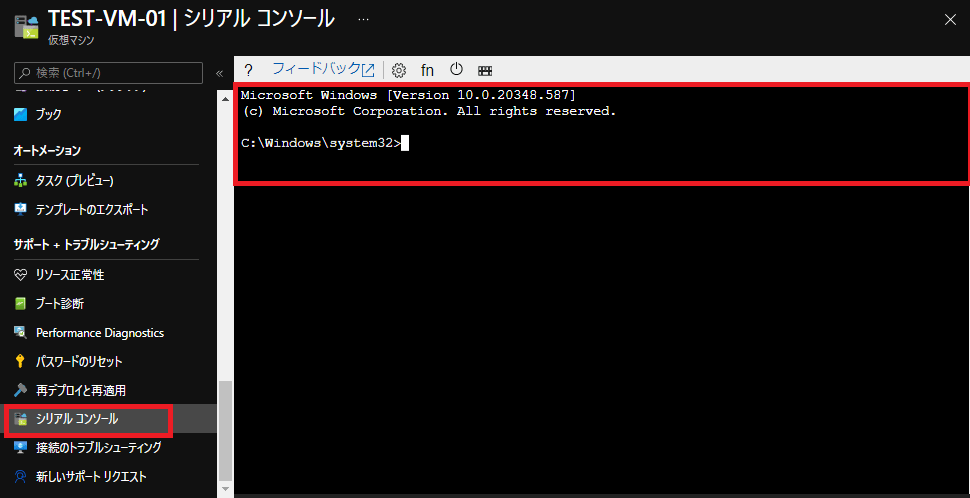Screen dimensions: 970x498
Task: Open the serial console help question mark
Action: click(249, 69)
